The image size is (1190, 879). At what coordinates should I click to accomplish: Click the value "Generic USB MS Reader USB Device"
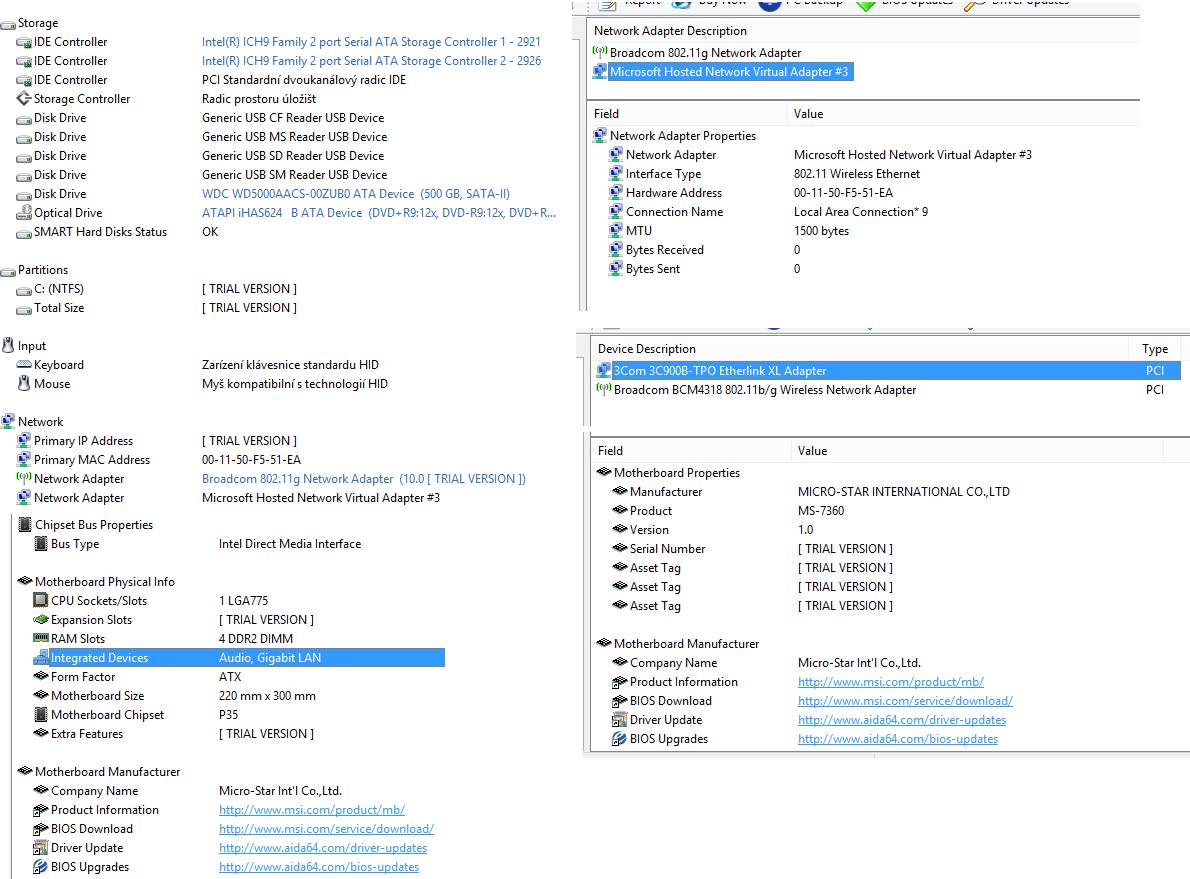pos(294,137)
